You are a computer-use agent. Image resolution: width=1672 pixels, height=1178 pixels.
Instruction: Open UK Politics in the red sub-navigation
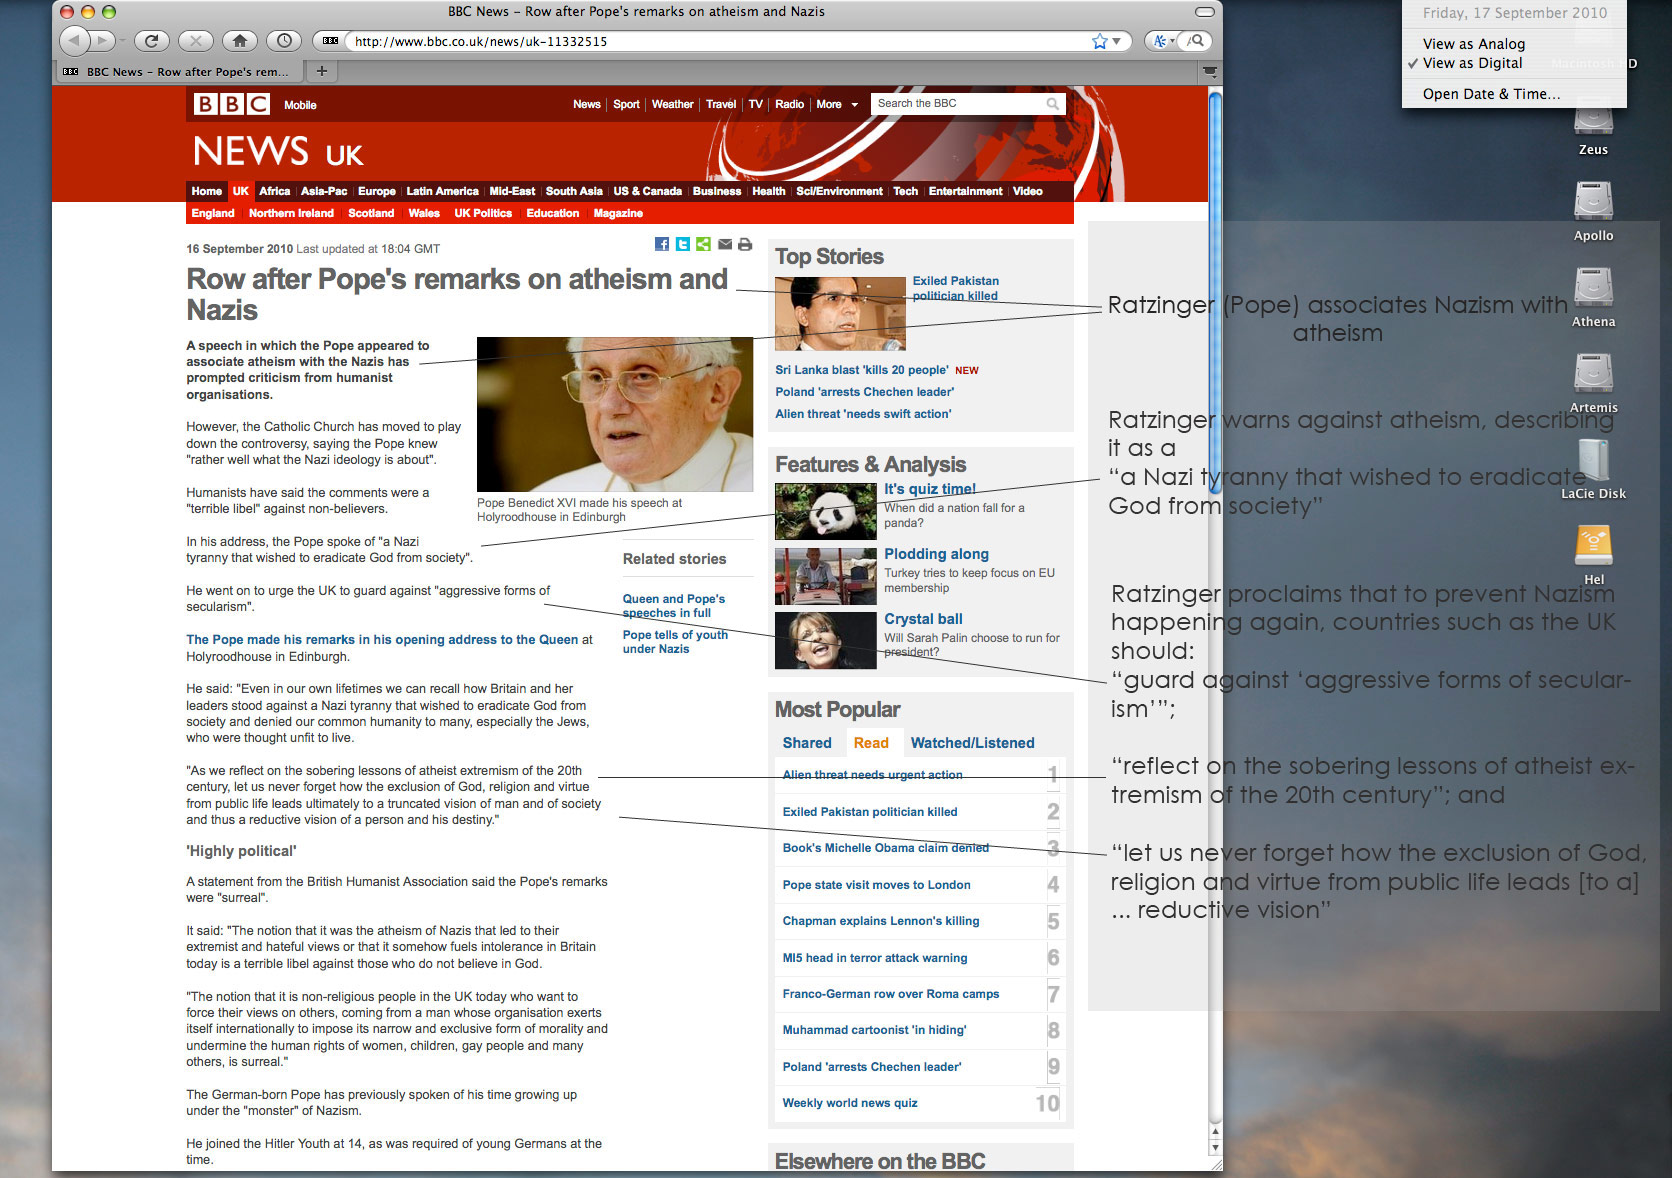tap(483, 213)
